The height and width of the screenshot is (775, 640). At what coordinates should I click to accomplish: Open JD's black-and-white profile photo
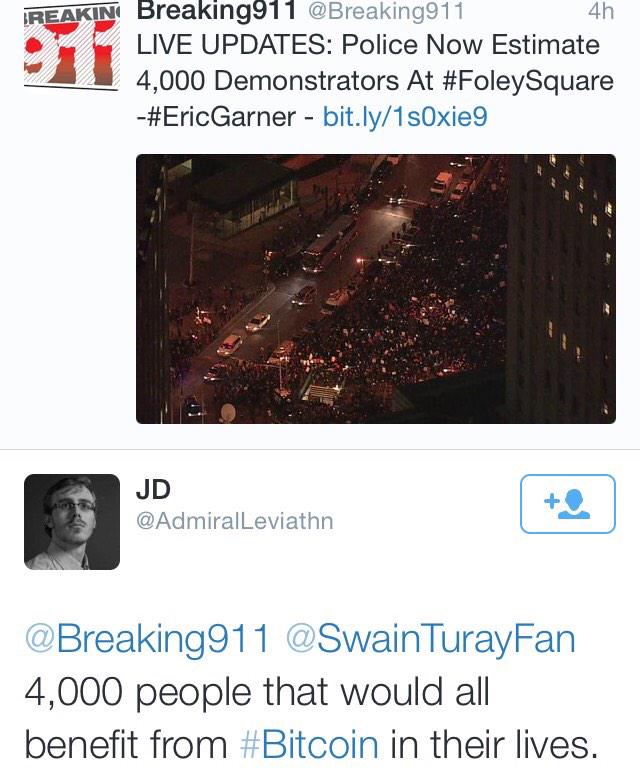tap(72, 521)
